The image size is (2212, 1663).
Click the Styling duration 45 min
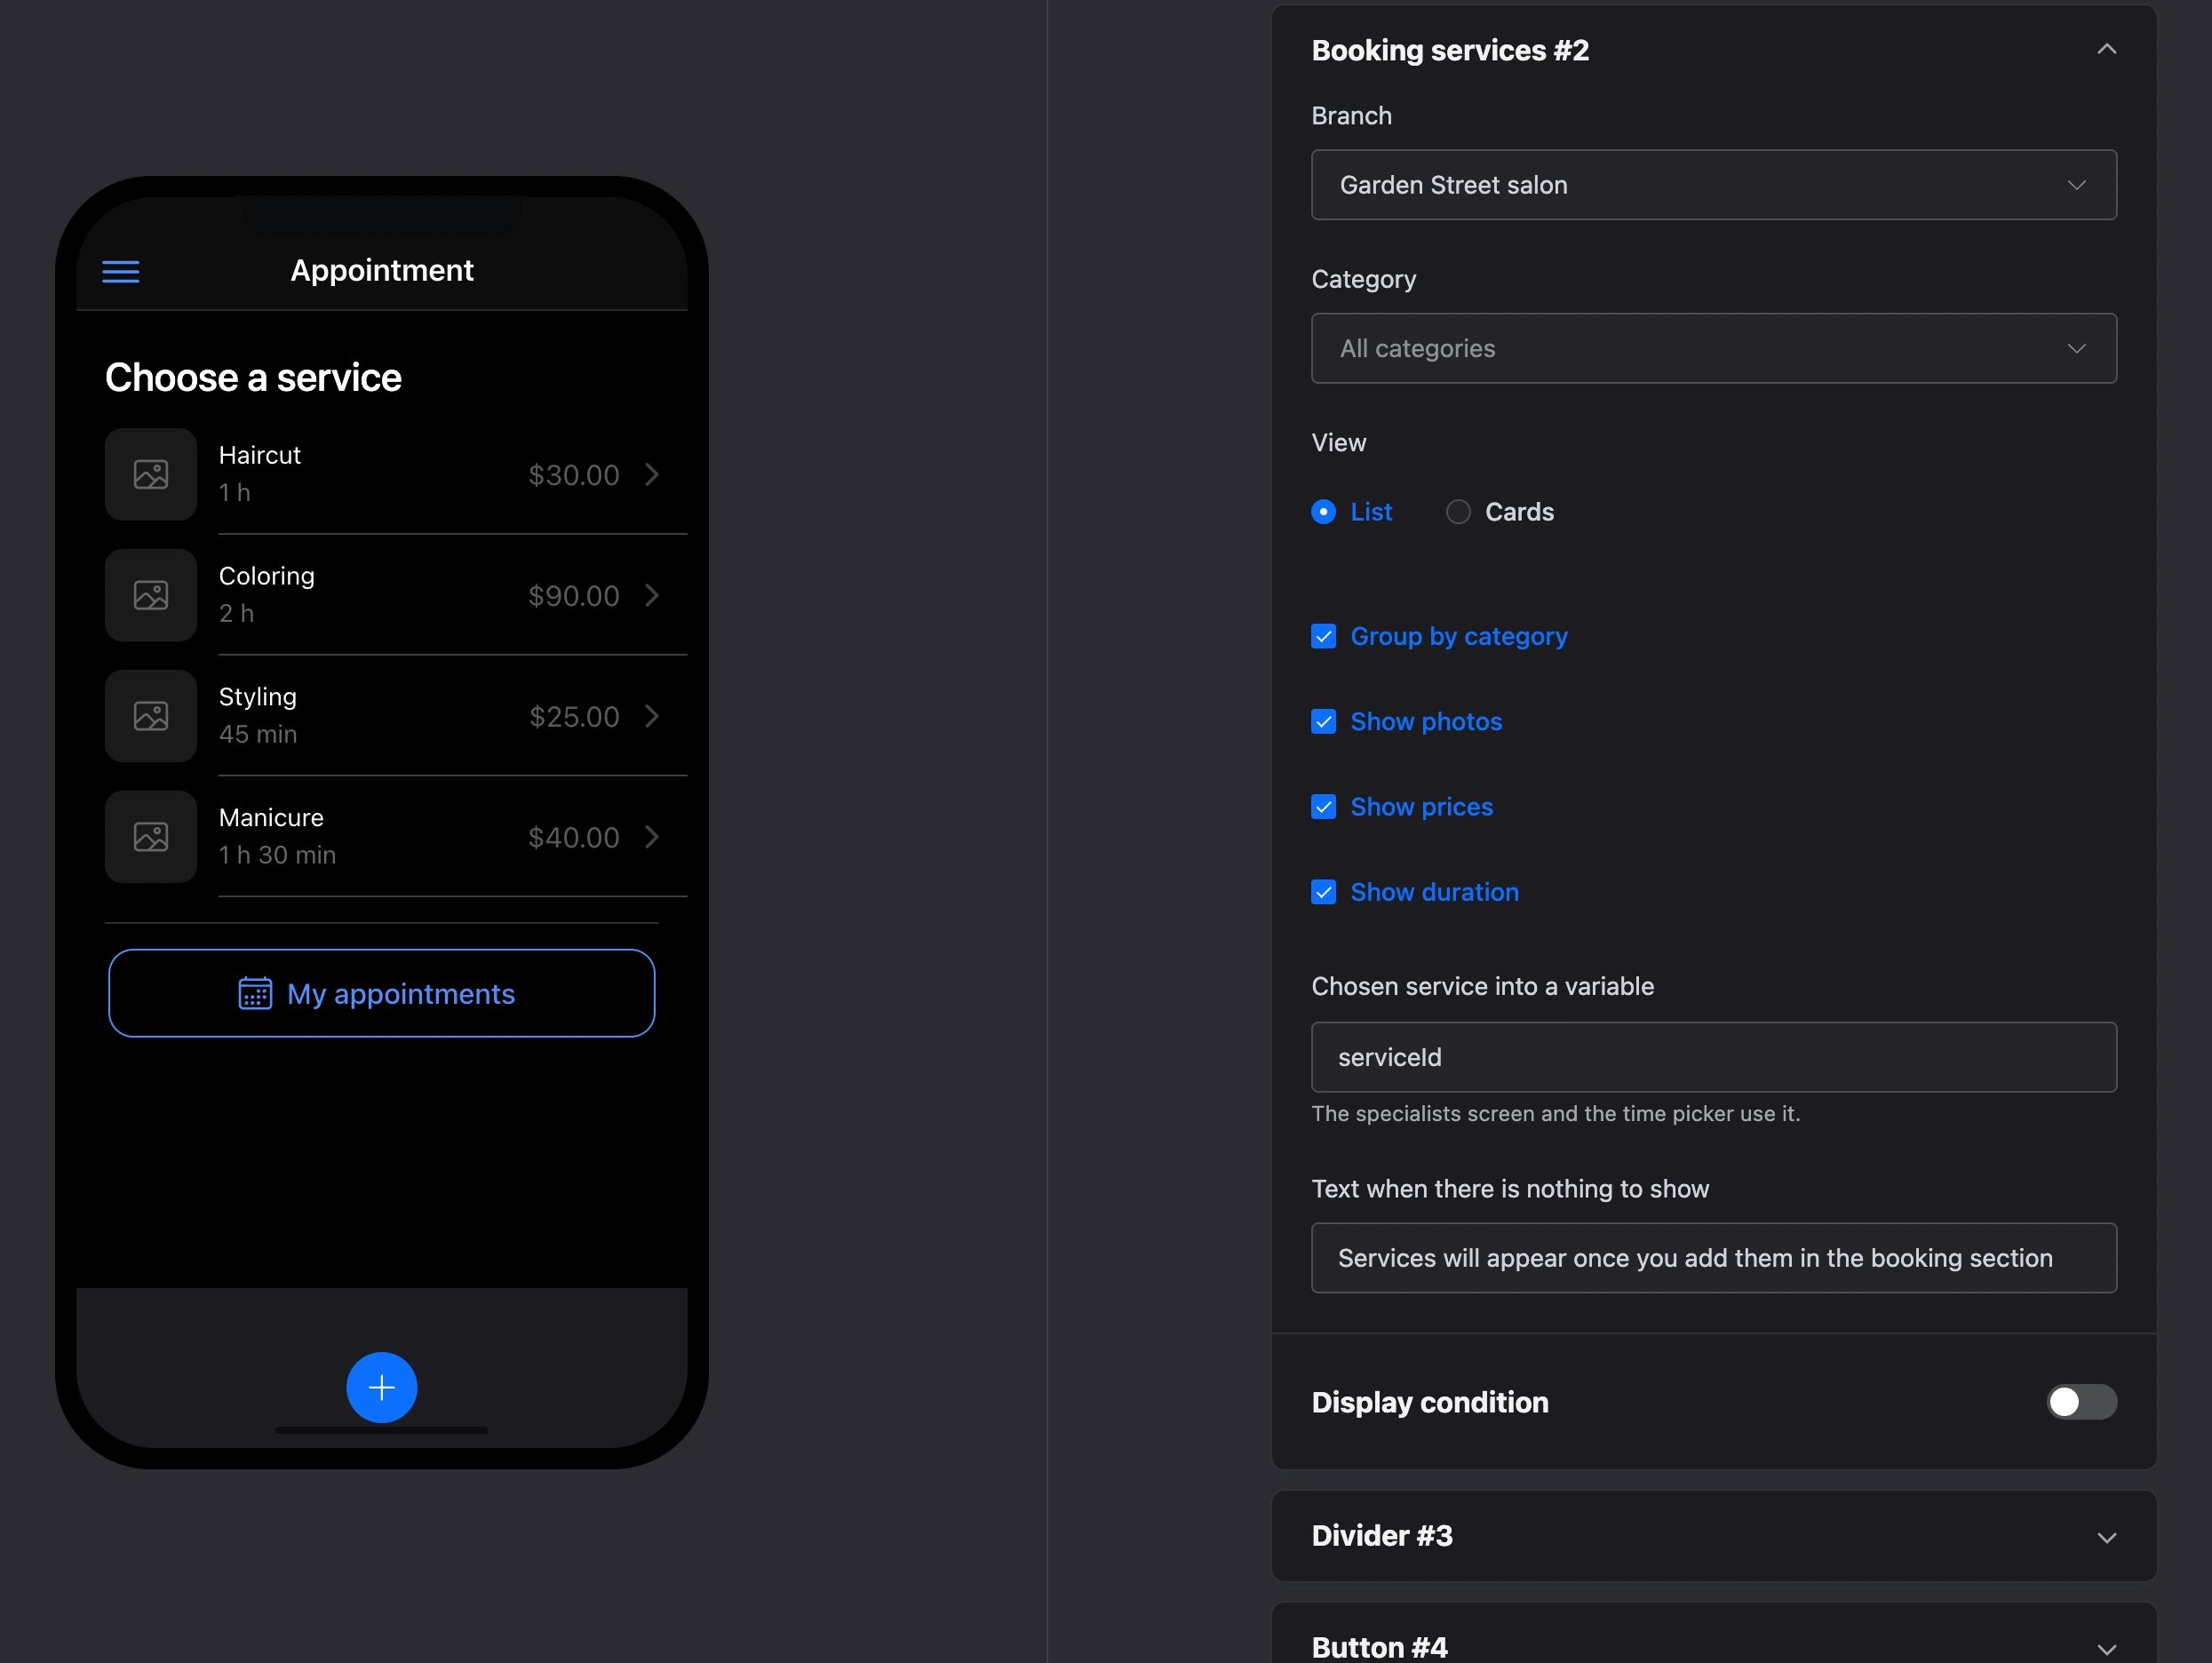tap(258, 734)
